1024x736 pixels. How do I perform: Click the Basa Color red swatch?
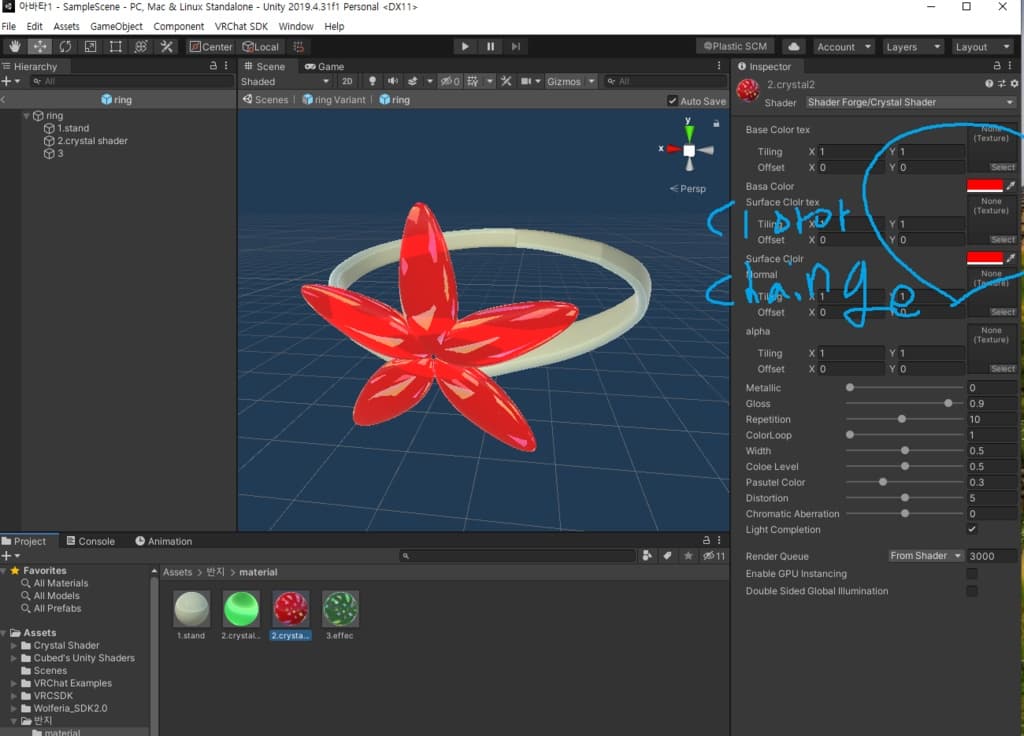pyautogui.click(x=984, y=186)
